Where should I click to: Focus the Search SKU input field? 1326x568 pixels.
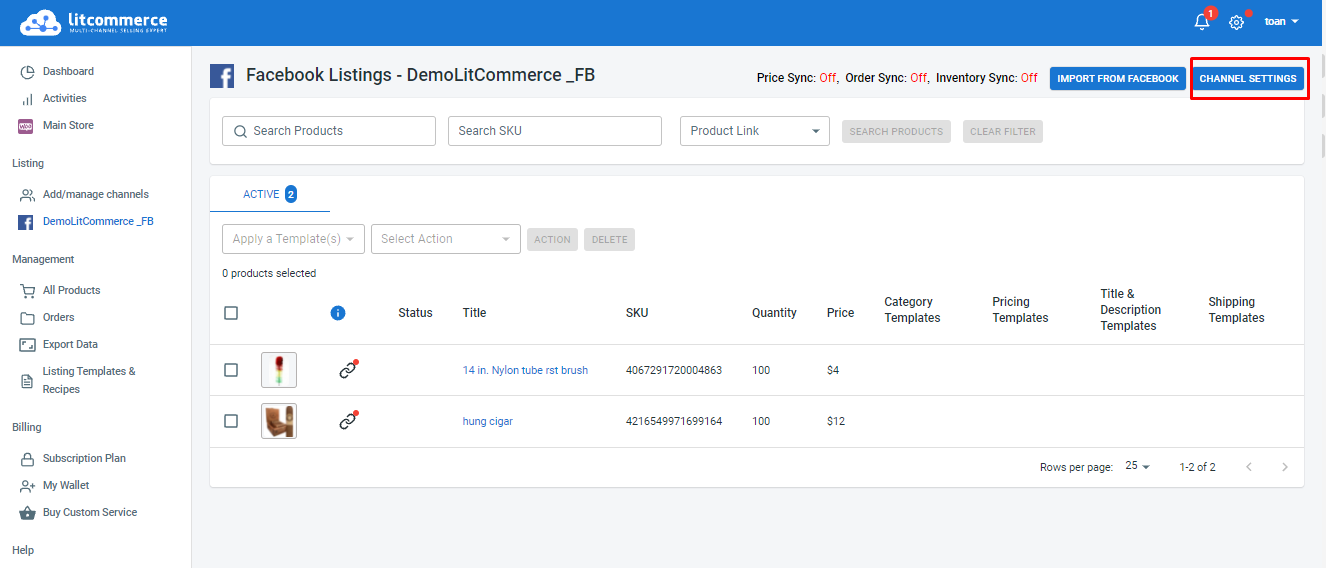(555, 131)
